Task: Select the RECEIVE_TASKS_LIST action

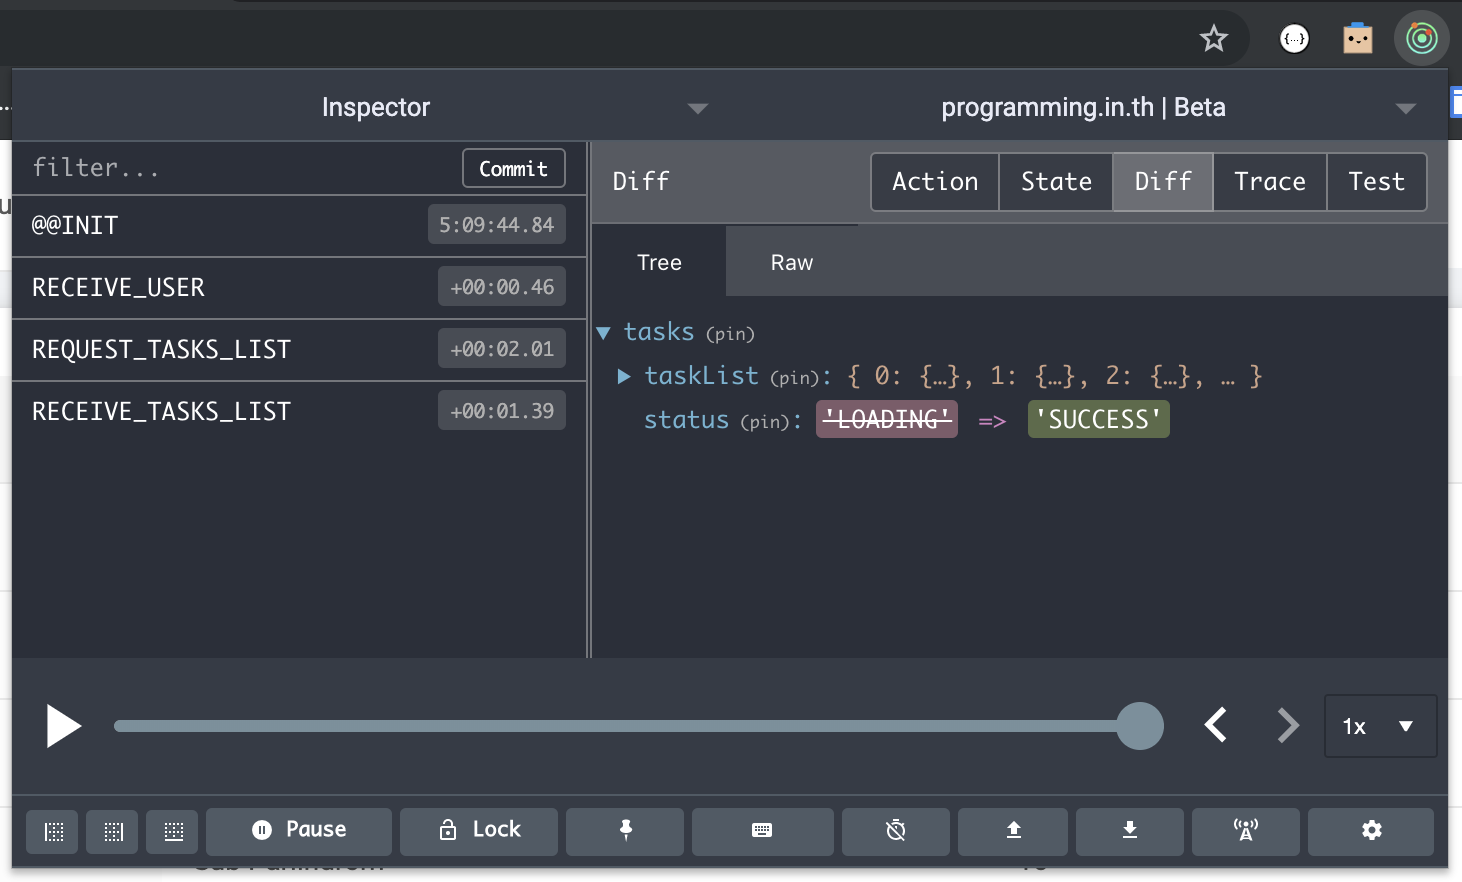Action: pos(299,412)
